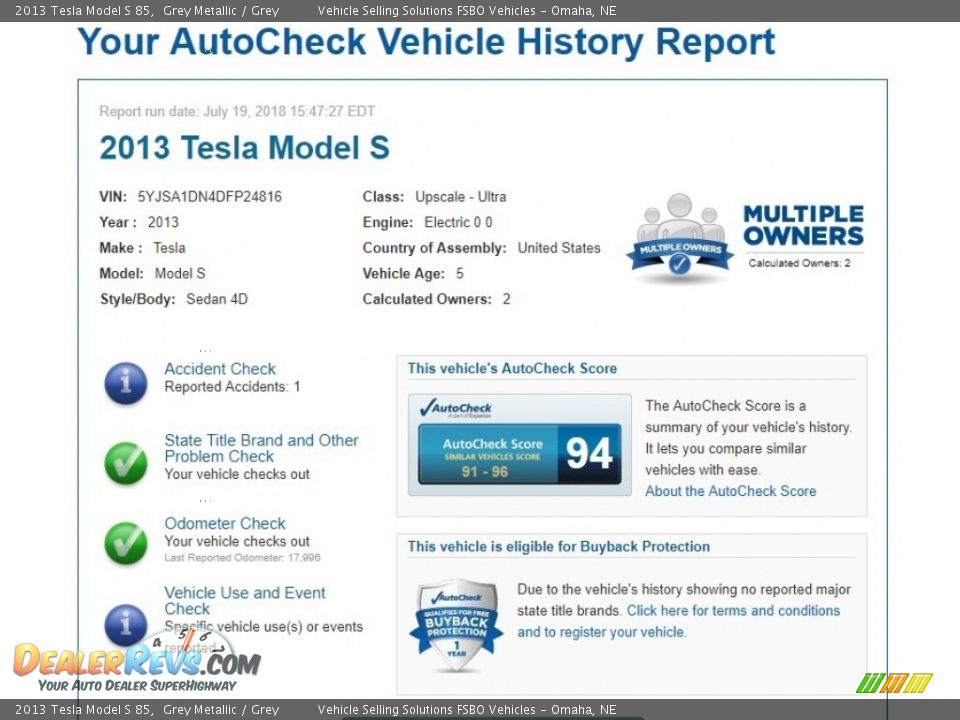Screen dimensions: 960x720
Task: Open State Title Brand and Other Problem Check
Action: coord(261,448)
